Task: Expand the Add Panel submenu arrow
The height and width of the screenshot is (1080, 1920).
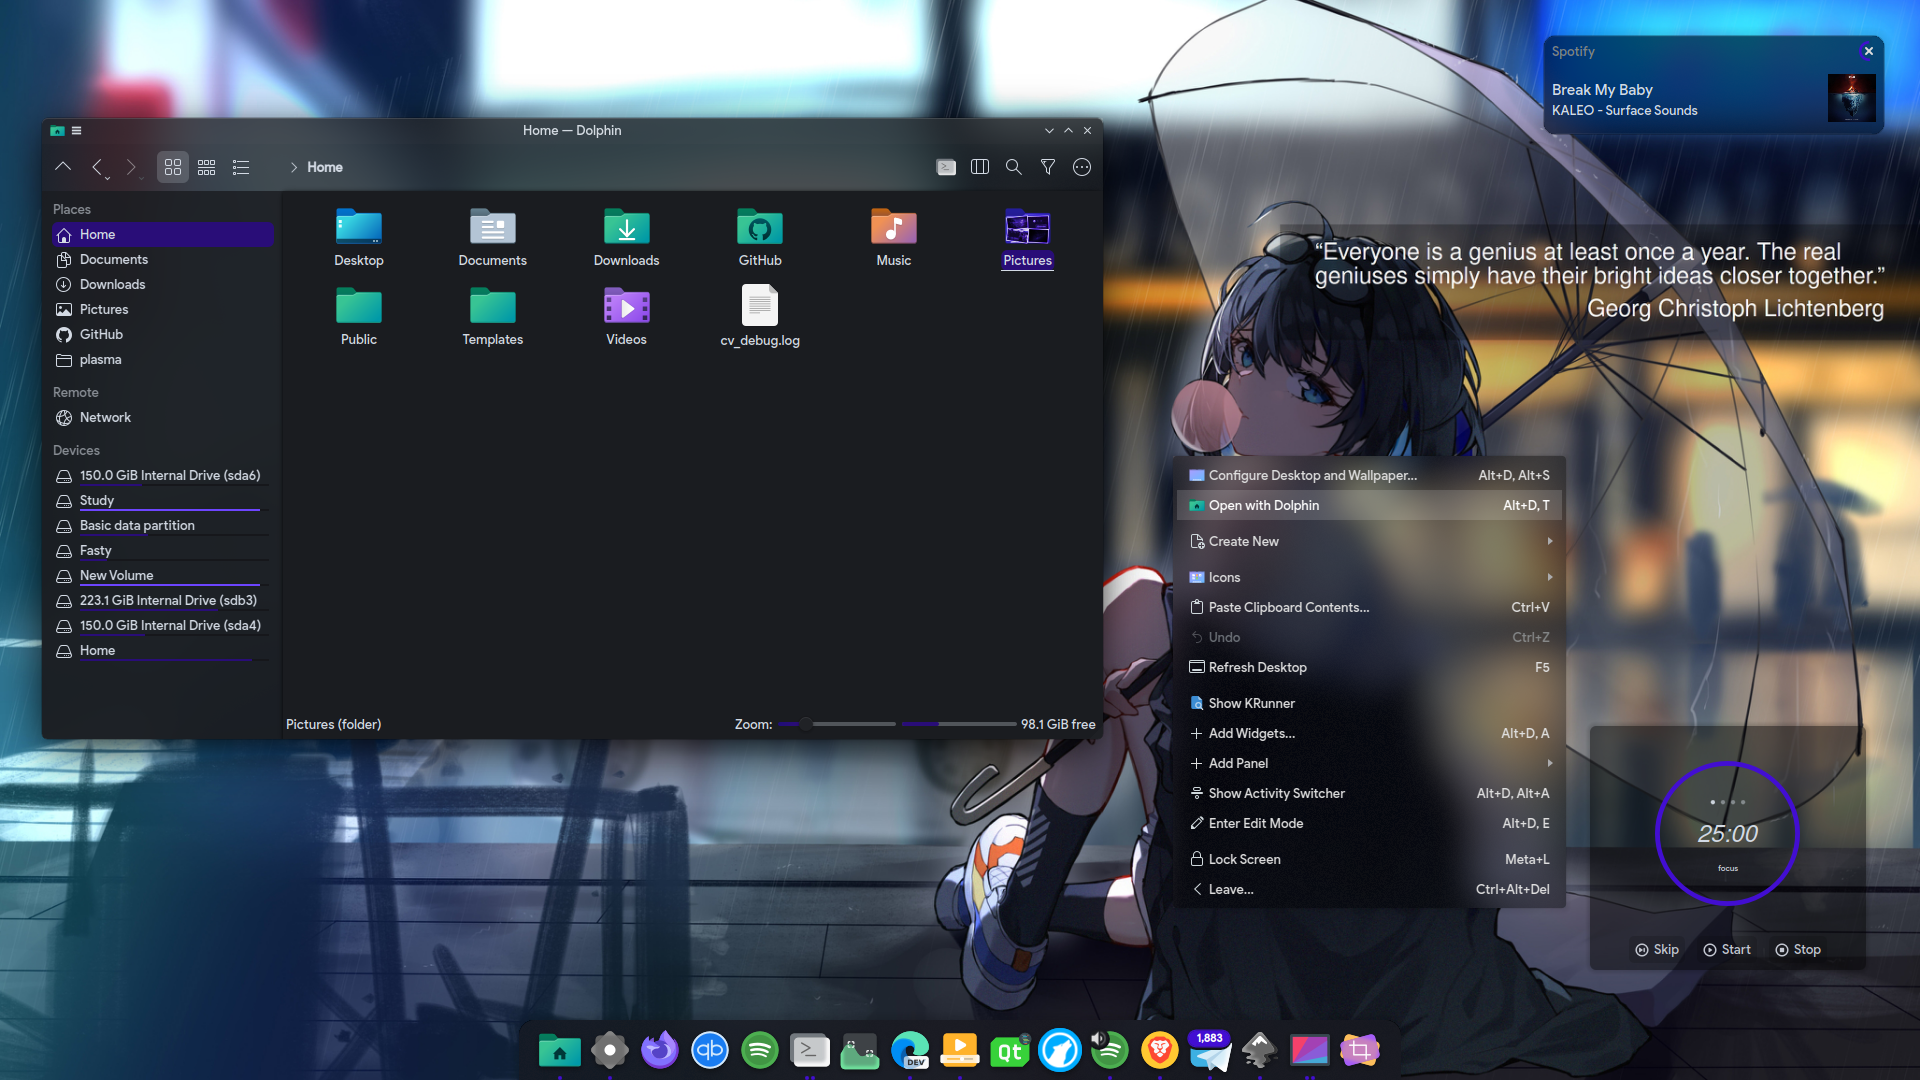Action: pyautogui.click(x=1550, y=763)
